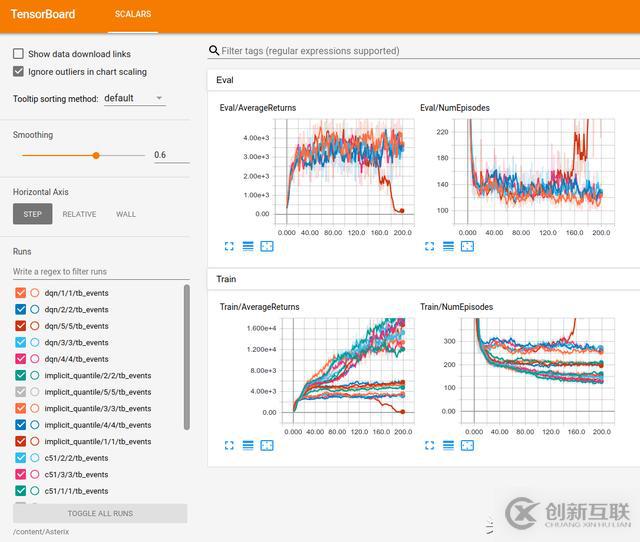The image size is (640, 542).
Task: Fit domain to data on Train/NumEpisodes
Action: [467, 445]
